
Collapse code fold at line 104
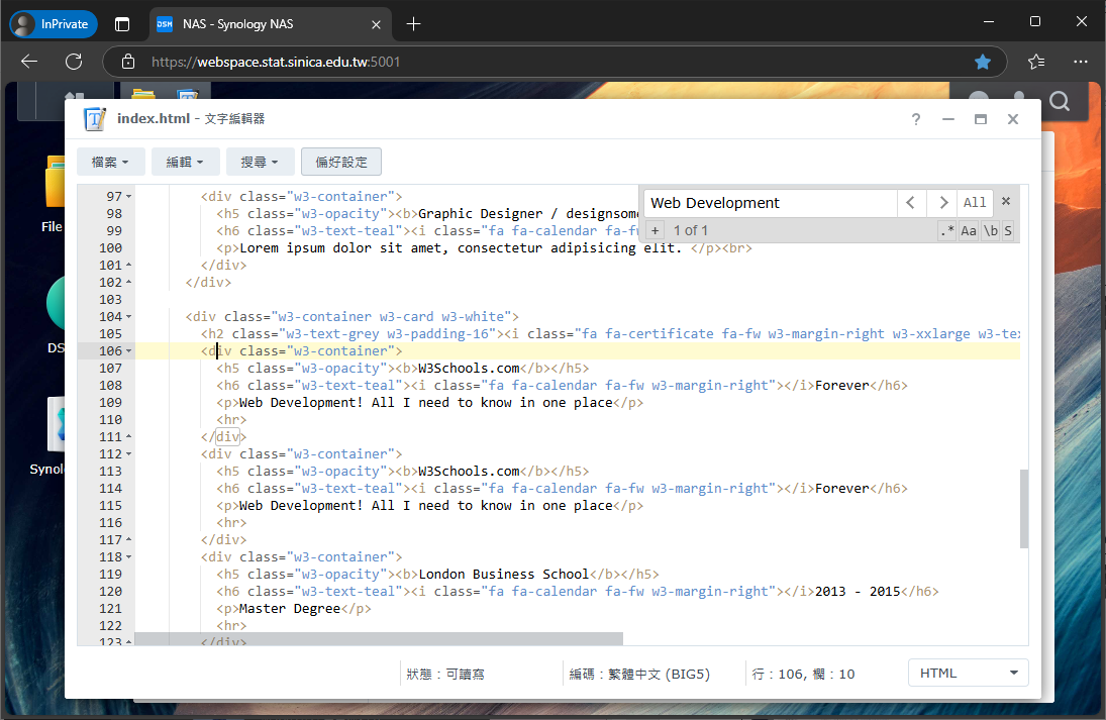129,317
